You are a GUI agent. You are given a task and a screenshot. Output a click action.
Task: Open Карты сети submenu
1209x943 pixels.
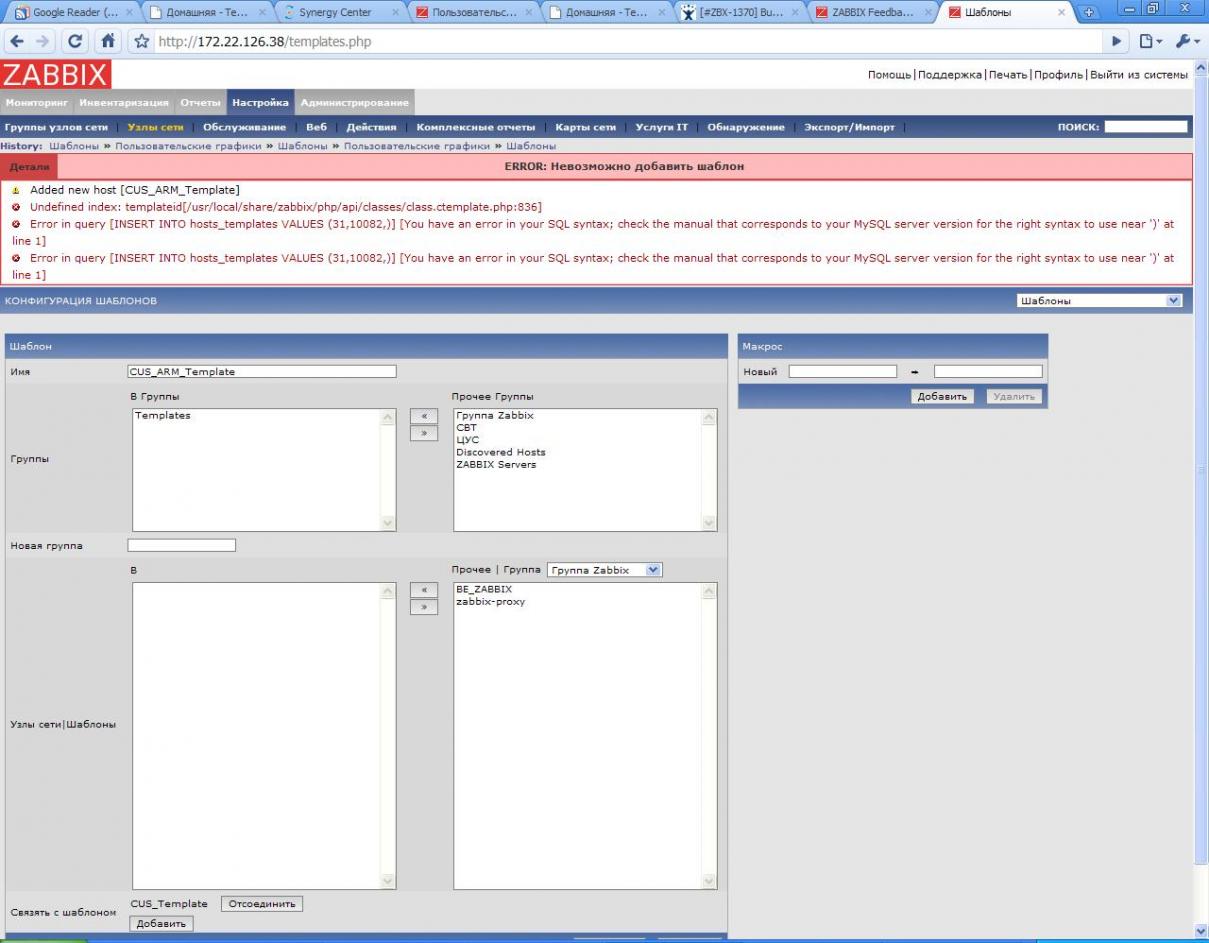coord(585,127)
